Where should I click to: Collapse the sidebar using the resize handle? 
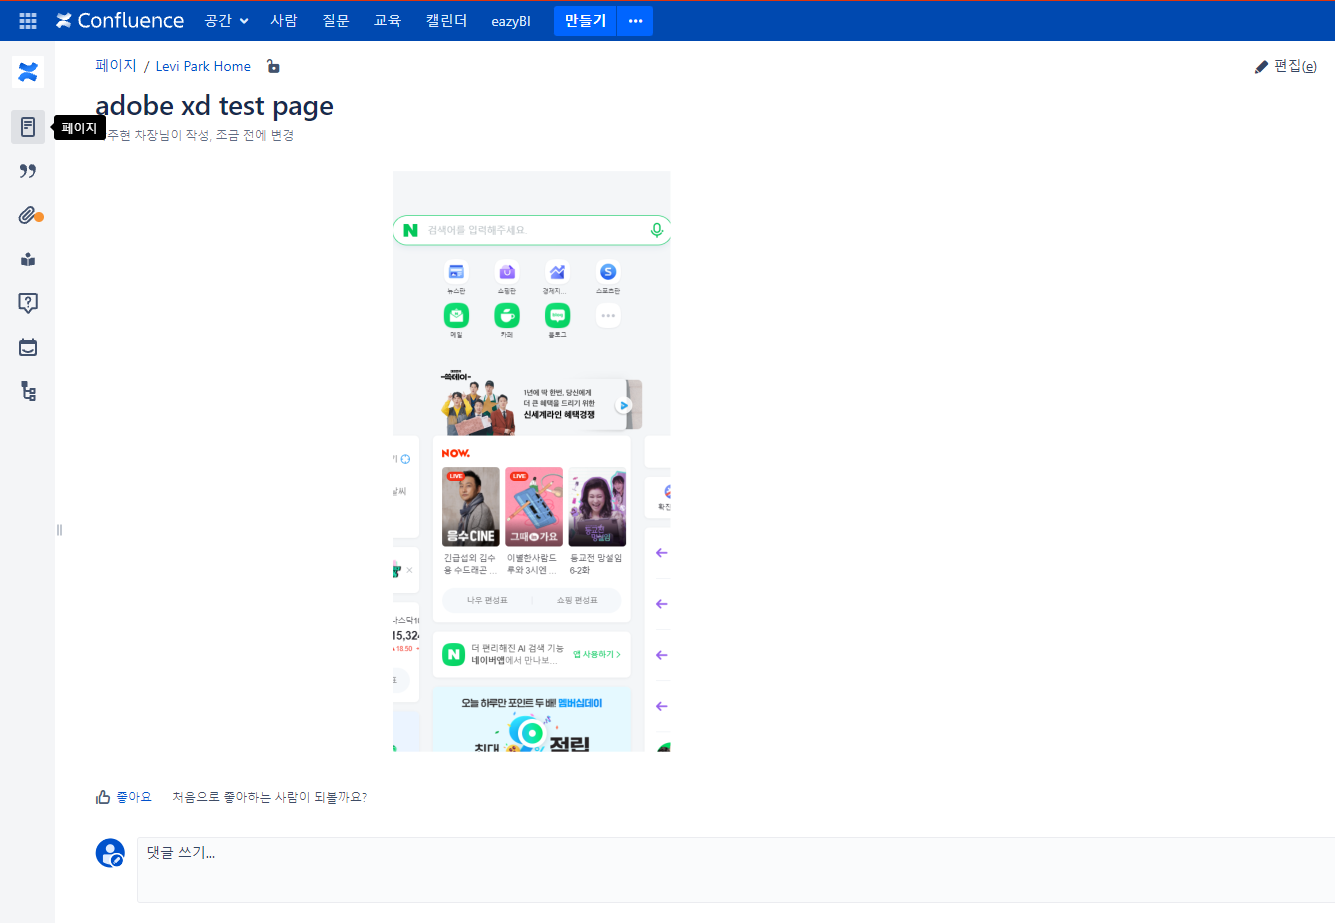[59, 530]
